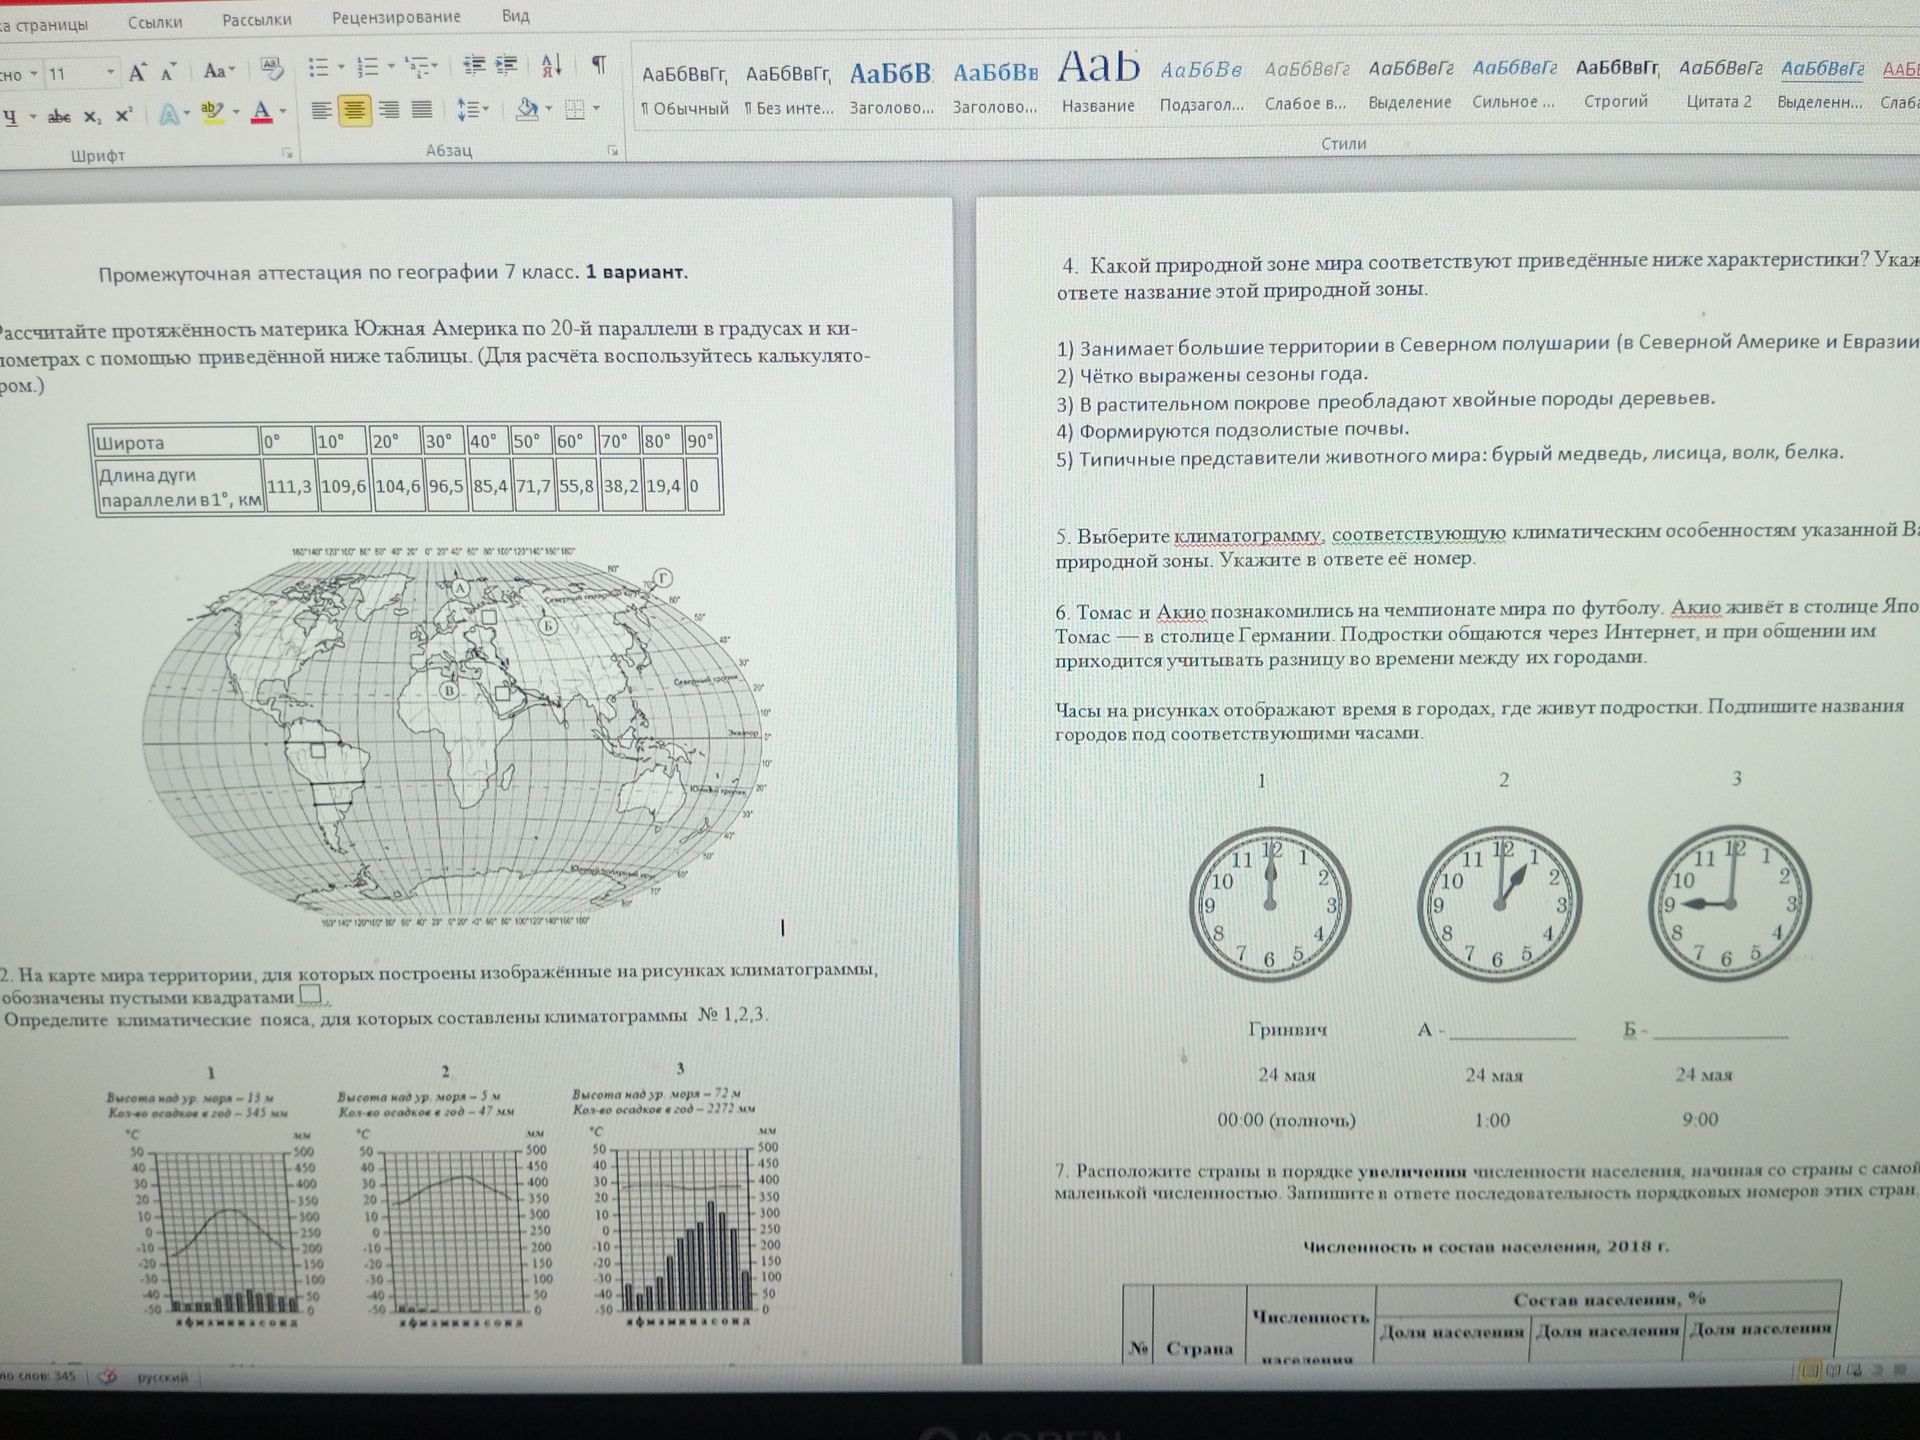Apply the Обычный style
The width and height of the screenshot is (1920, 1440).
click(685, 90)
